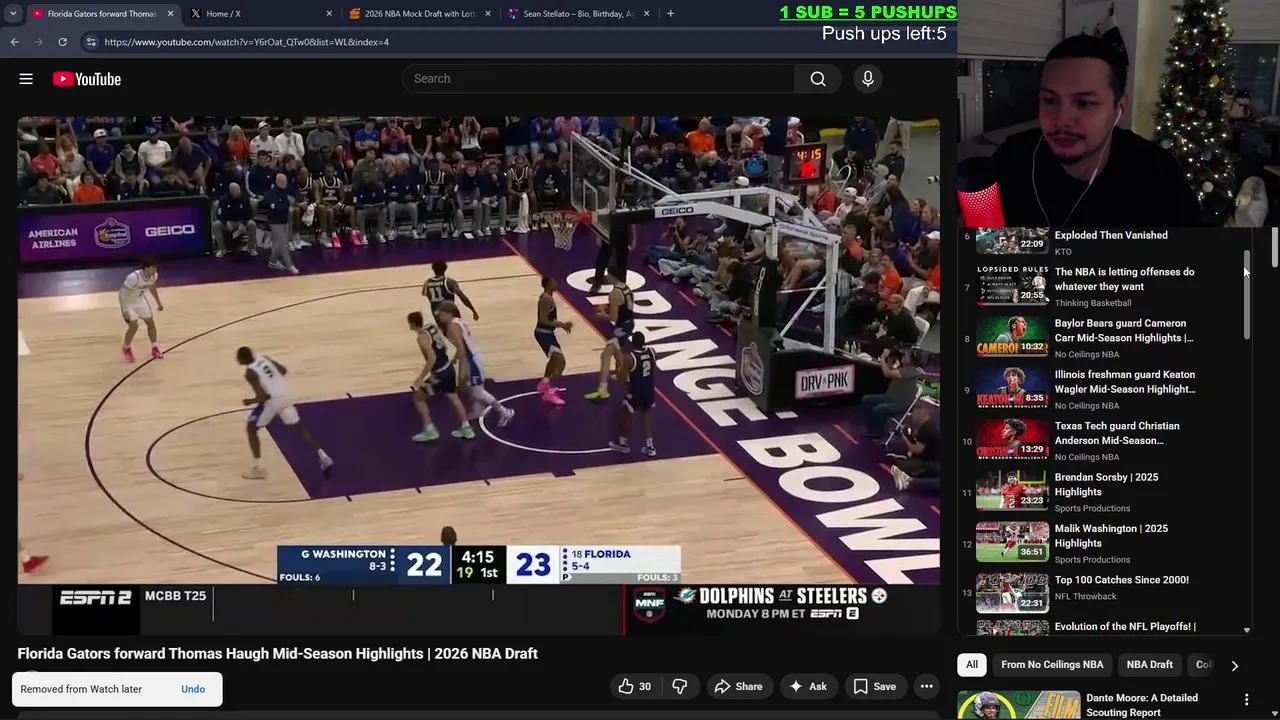Go forward with browser forward arrow

(x=38, y=42)
